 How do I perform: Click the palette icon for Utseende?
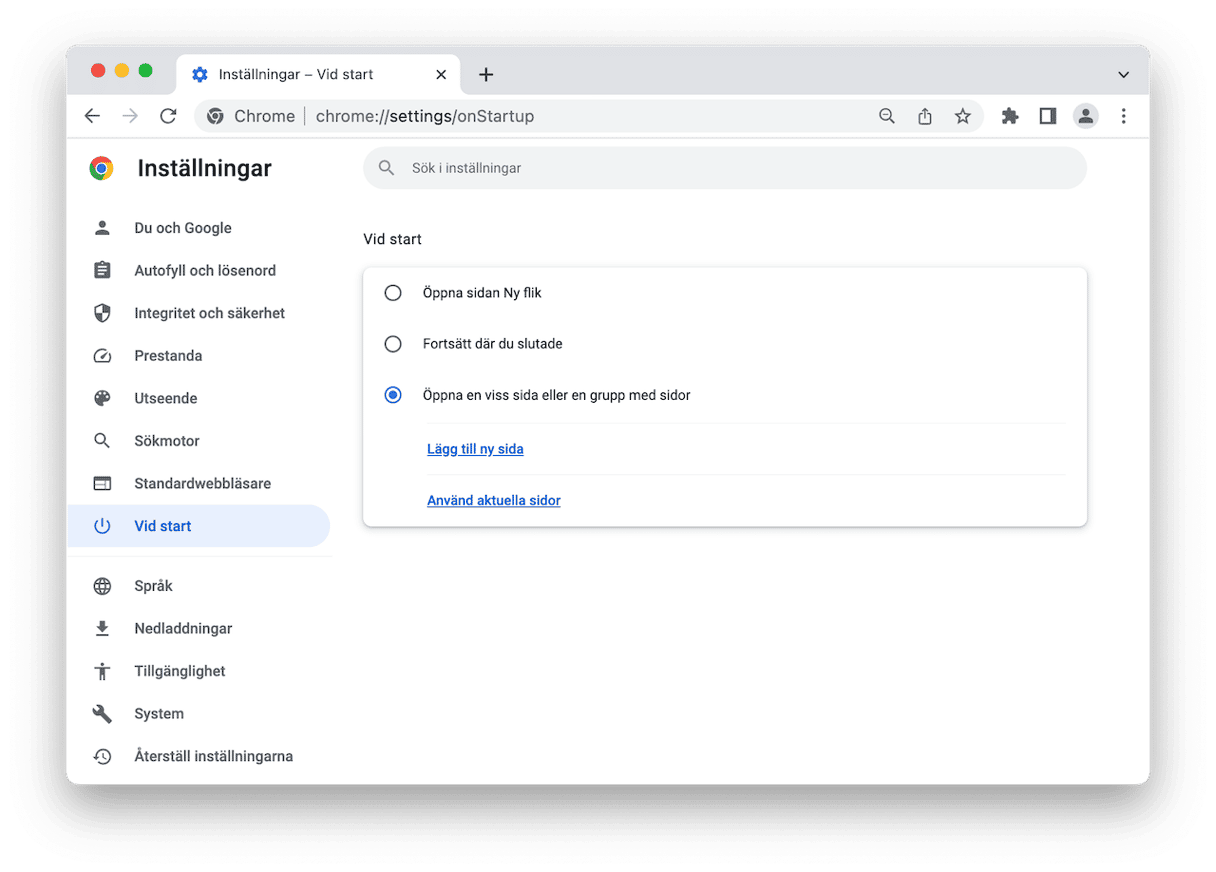(102, 398)
